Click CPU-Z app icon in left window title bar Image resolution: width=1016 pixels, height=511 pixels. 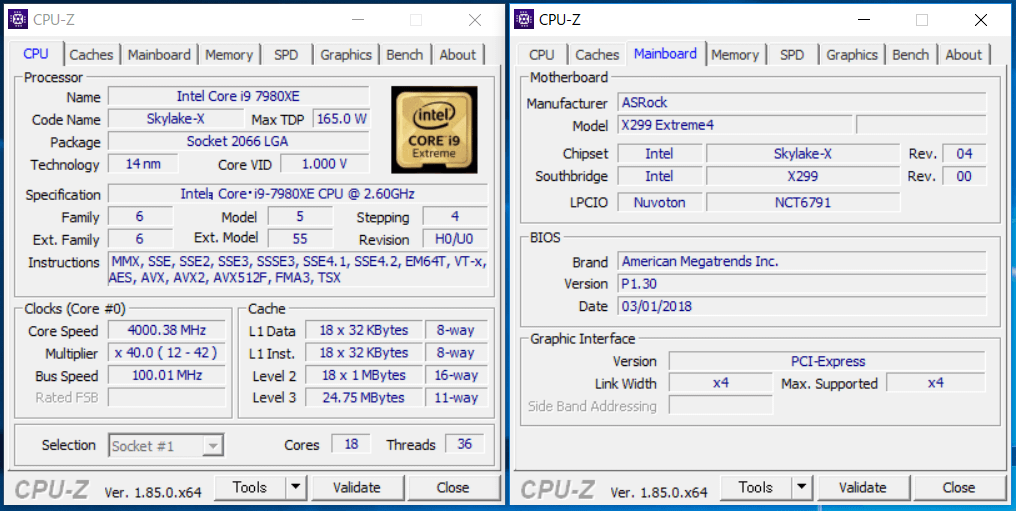click(18, 19)
